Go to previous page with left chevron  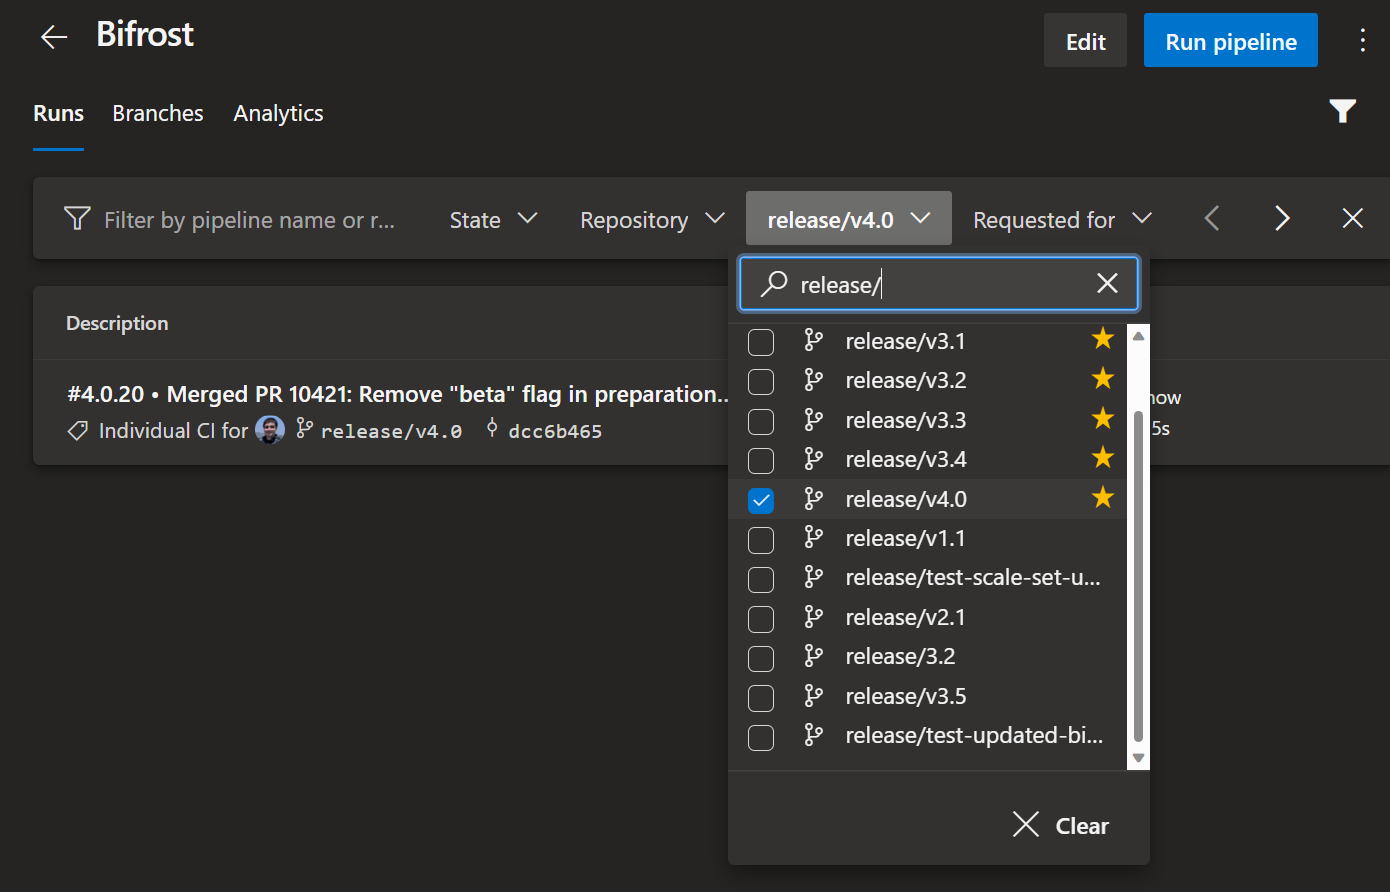tap(1212, 218)
